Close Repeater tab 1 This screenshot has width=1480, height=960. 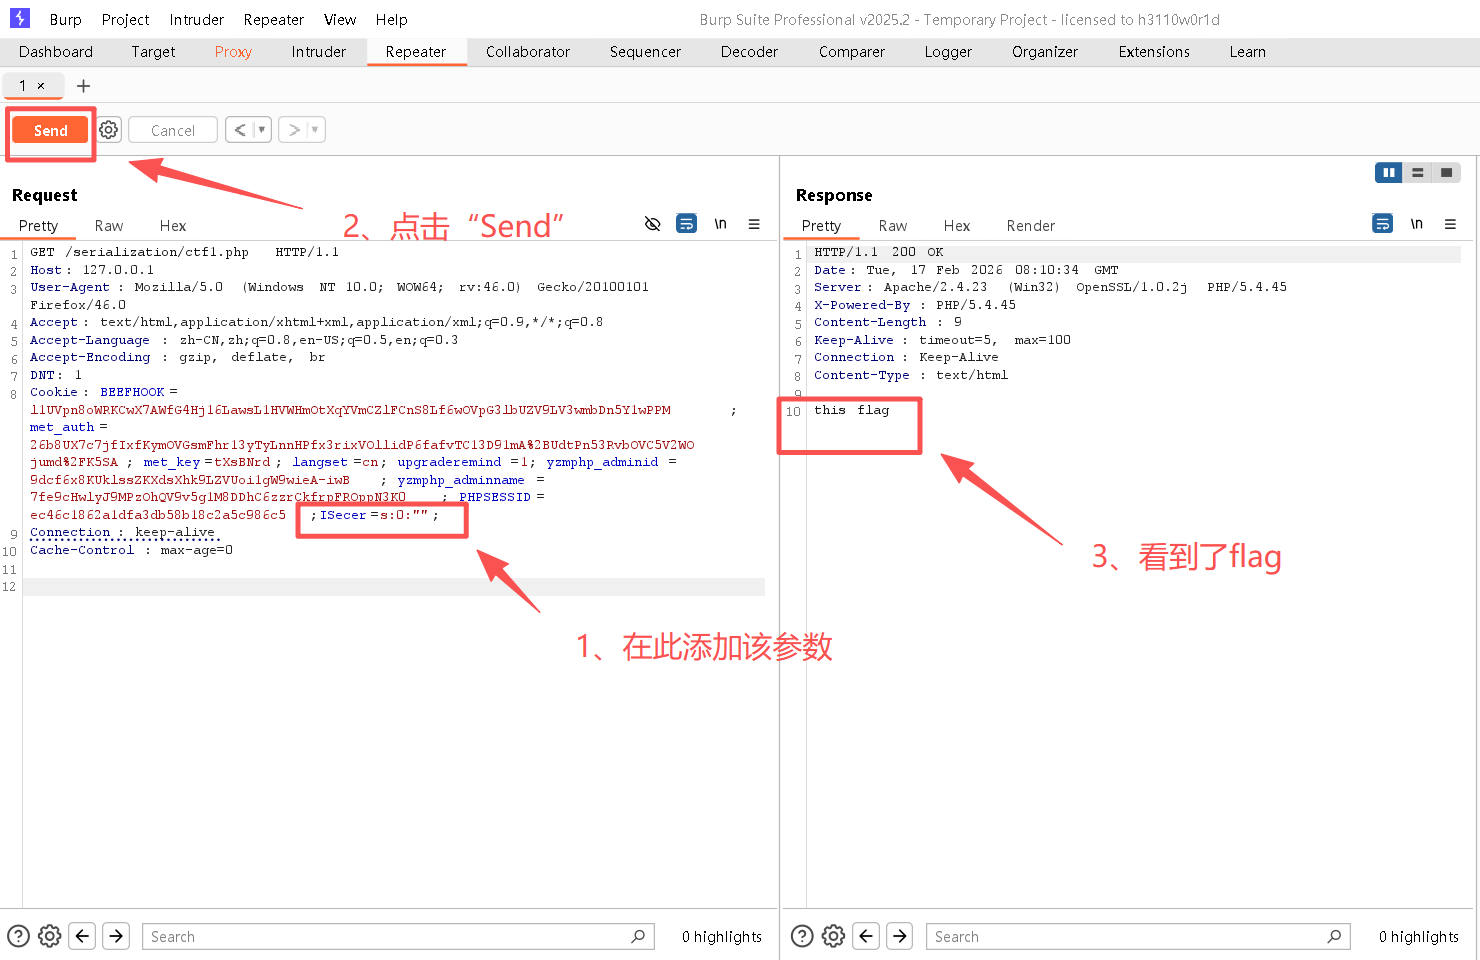tap(41, 86)
